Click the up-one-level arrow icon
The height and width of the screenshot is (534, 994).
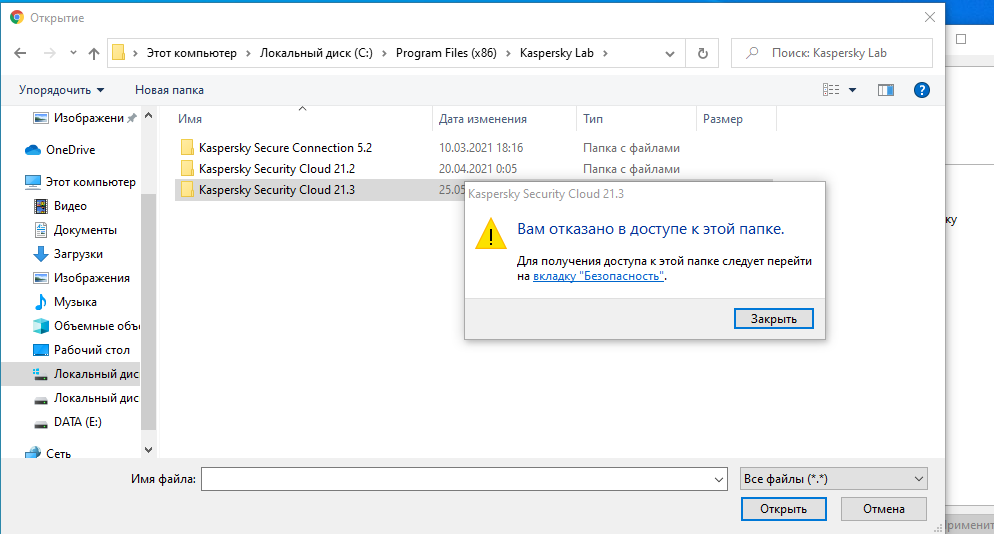coord(94,53)
